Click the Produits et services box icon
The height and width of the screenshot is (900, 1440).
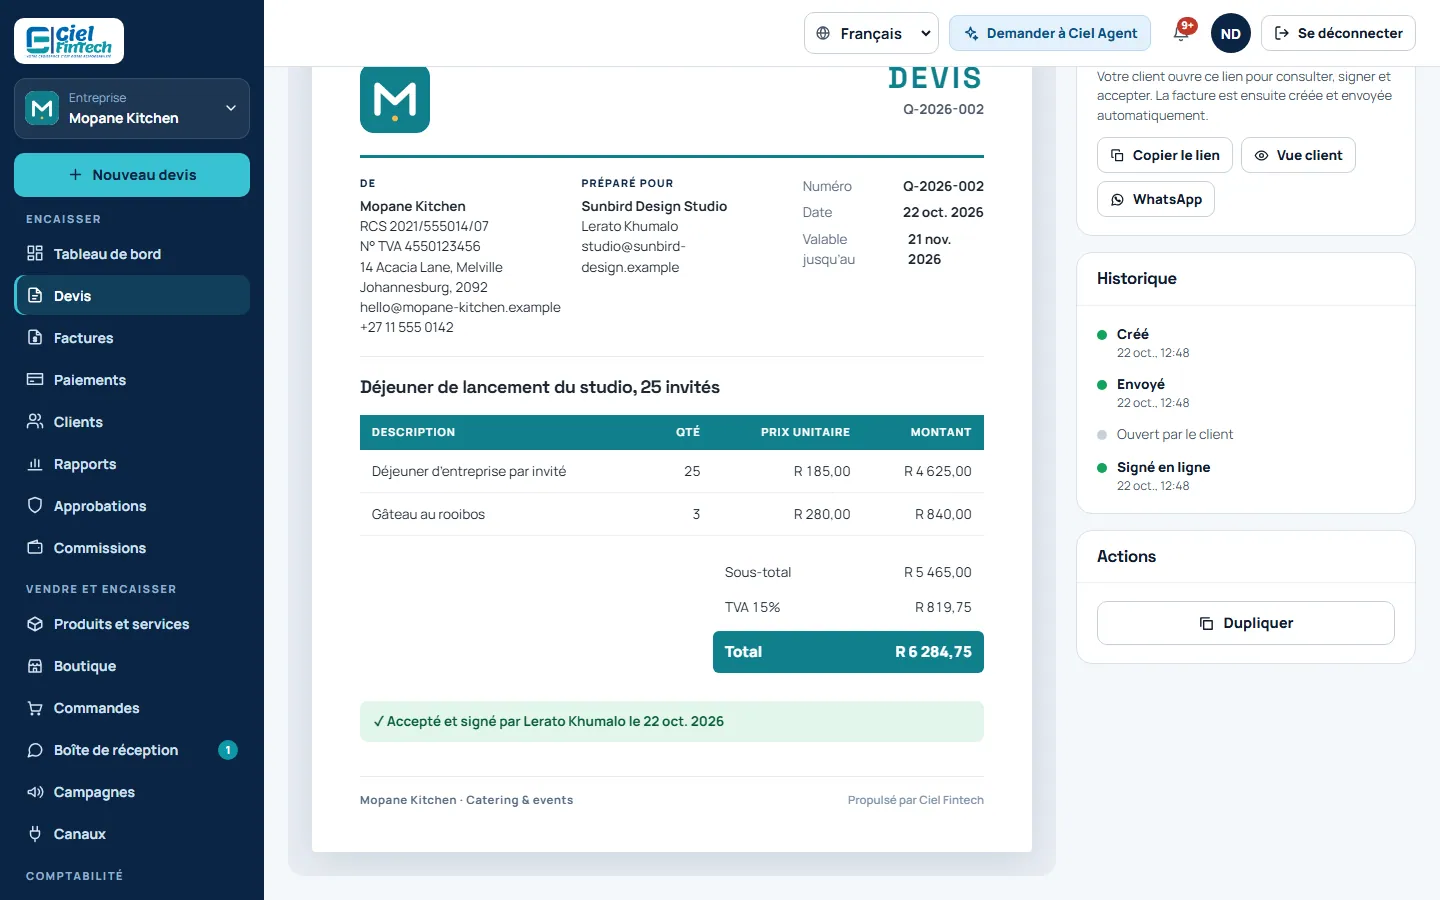pos(35,623)
